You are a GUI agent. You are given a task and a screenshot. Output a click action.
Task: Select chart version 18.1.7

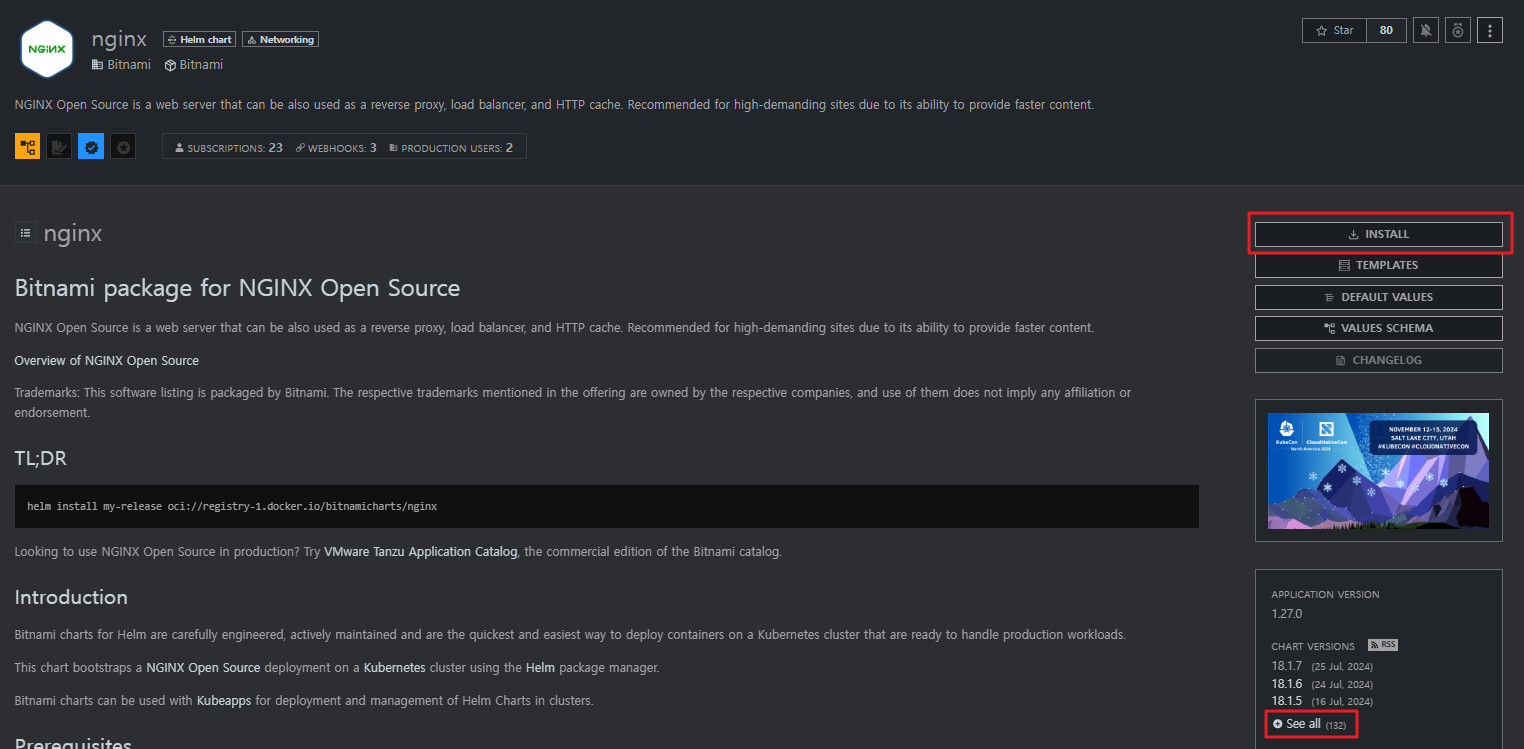(x=1286, y=666)
